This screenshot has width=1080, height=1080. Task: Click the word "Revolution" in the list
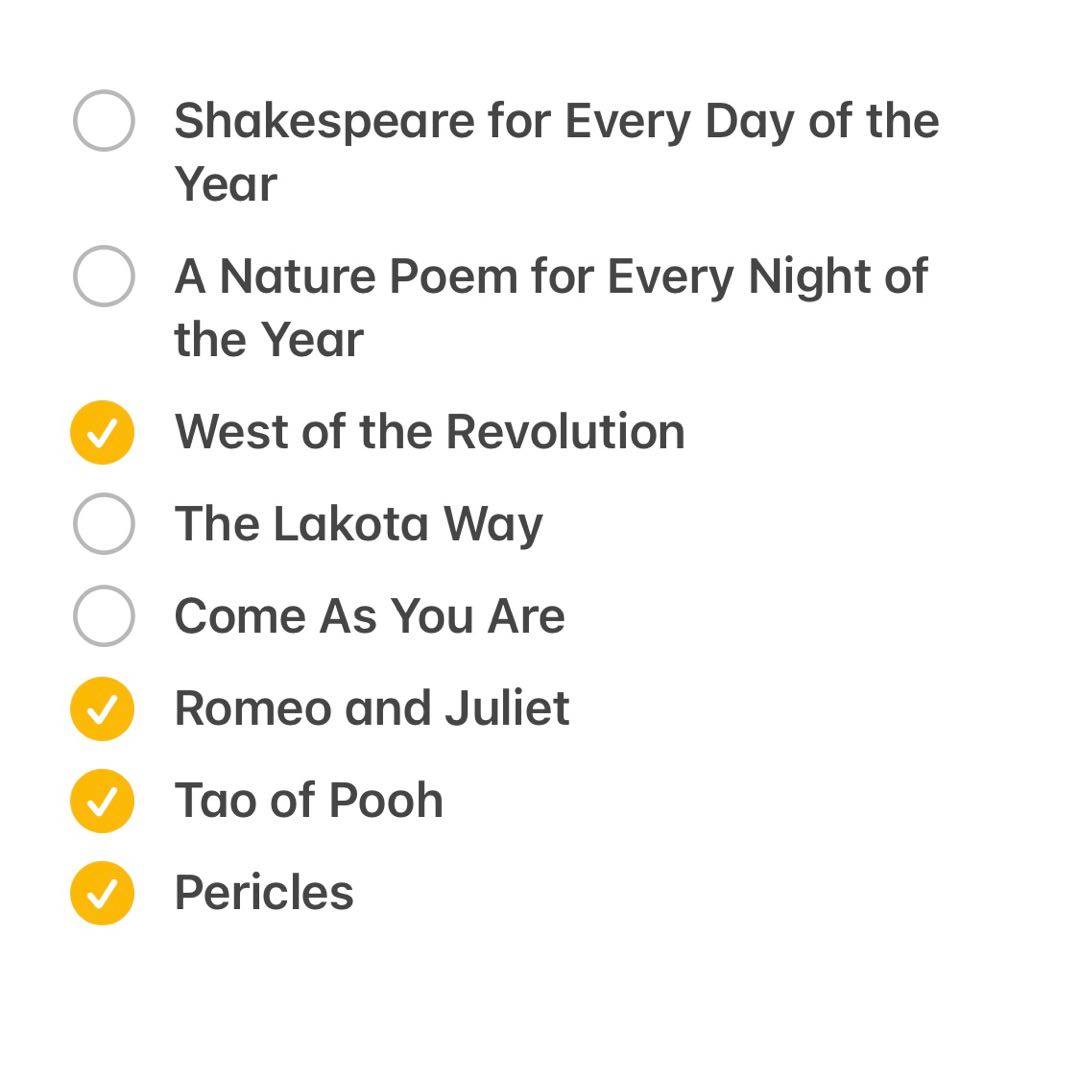pyautogui.click(x=565, y=432)
